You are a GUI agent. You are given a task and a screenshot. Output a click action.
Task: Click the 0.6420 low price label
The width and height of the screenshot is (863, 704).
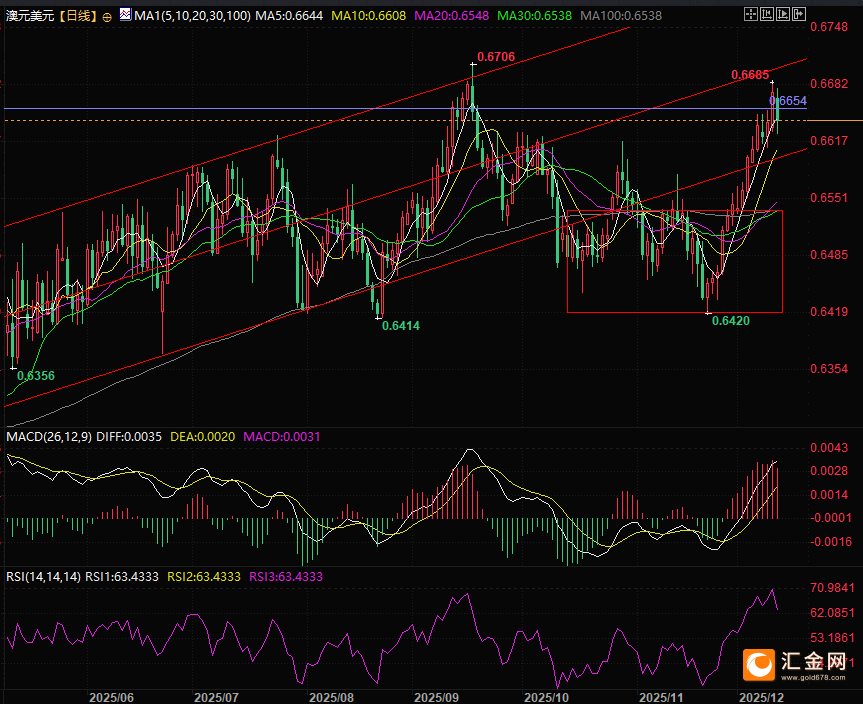click(x=730, y=320)
